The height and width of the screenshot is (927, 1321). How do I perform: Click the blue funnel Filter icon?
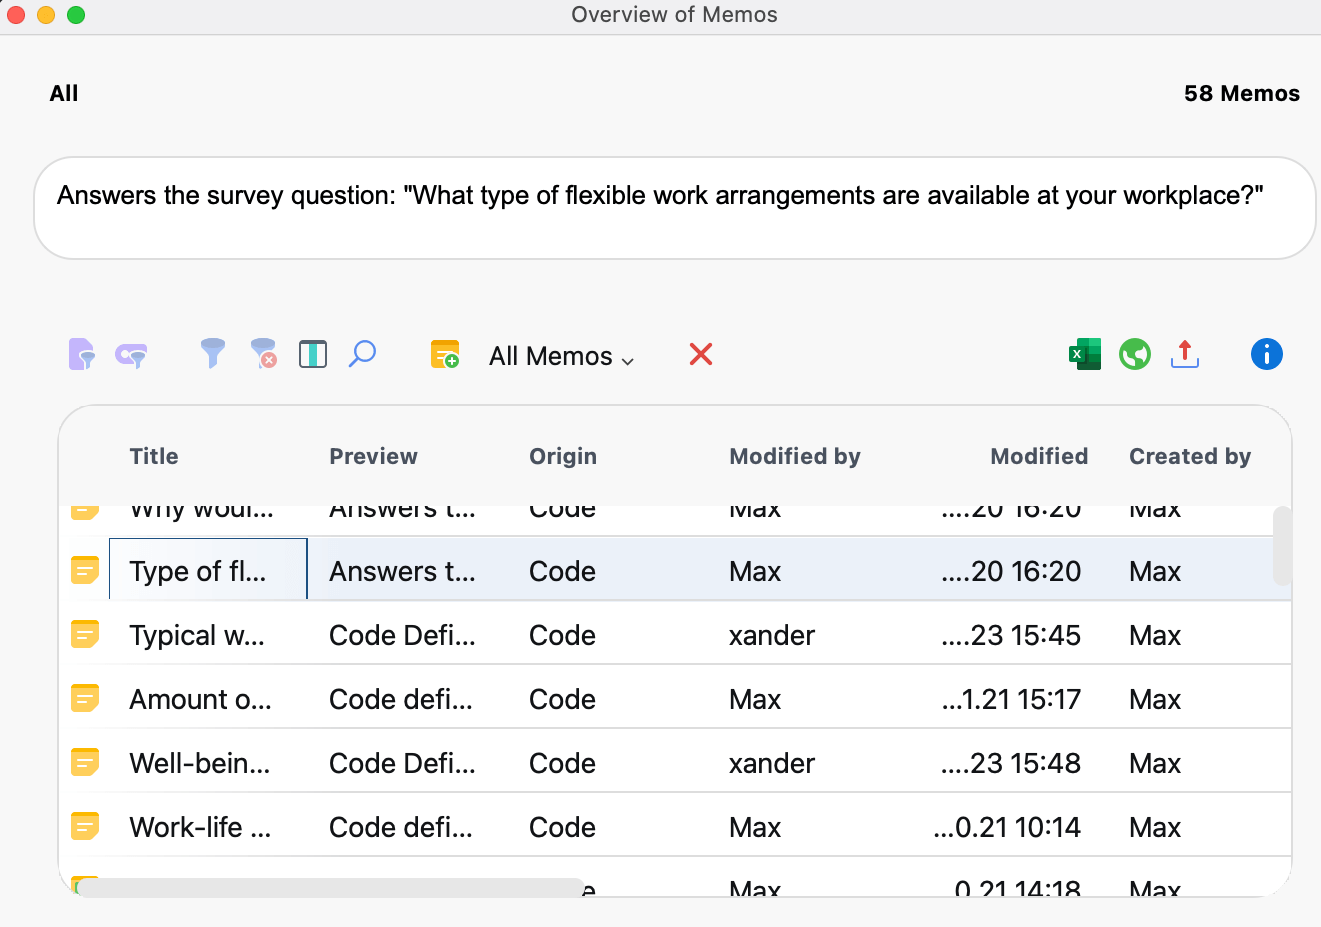coord(212,354)
